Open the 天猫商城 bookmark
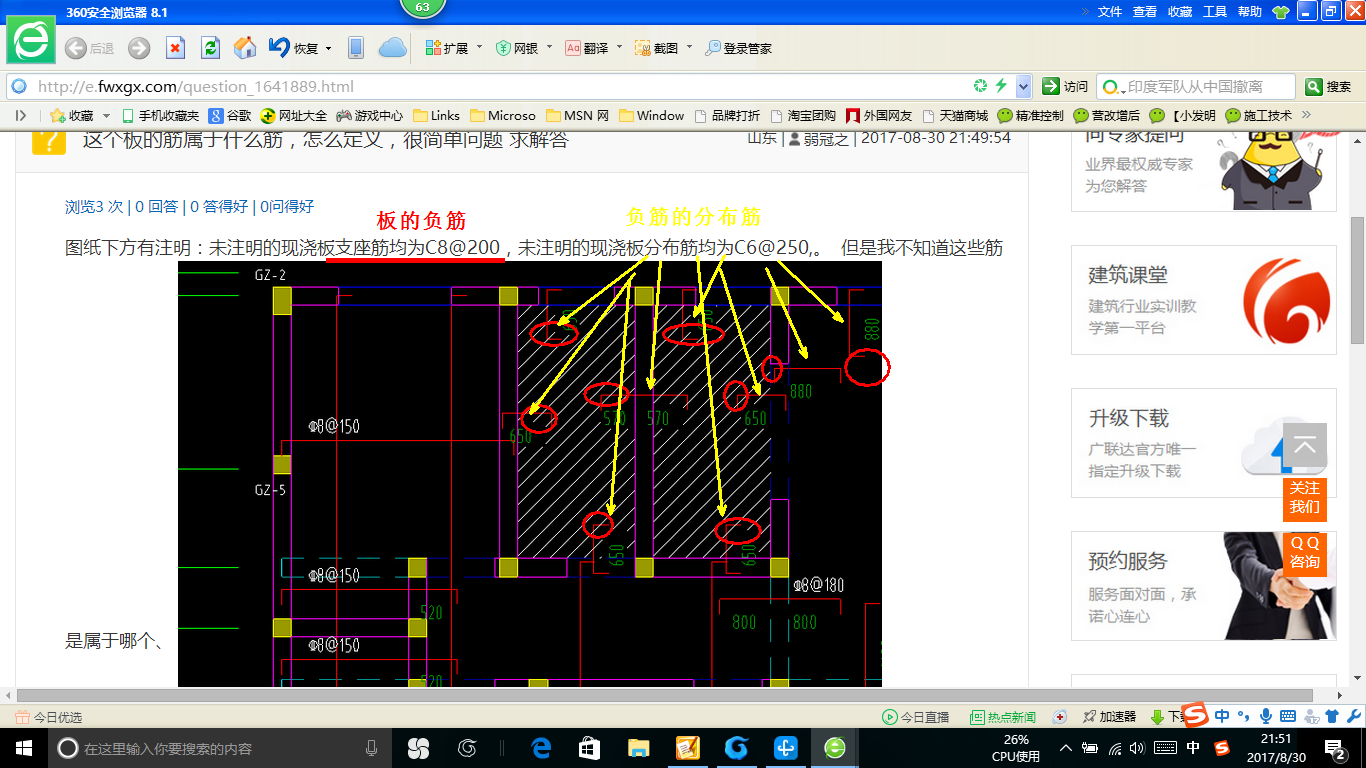The height and width of the screenshot is (768, 1366). [955, 116]
